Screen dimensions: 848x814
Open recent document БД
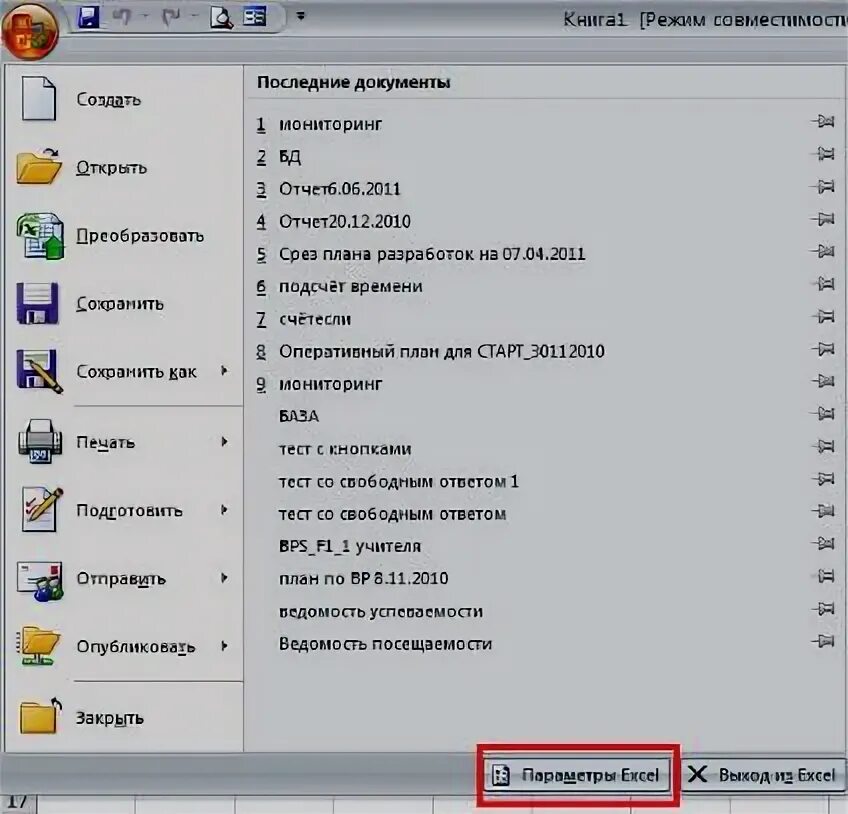coord(290,157)
